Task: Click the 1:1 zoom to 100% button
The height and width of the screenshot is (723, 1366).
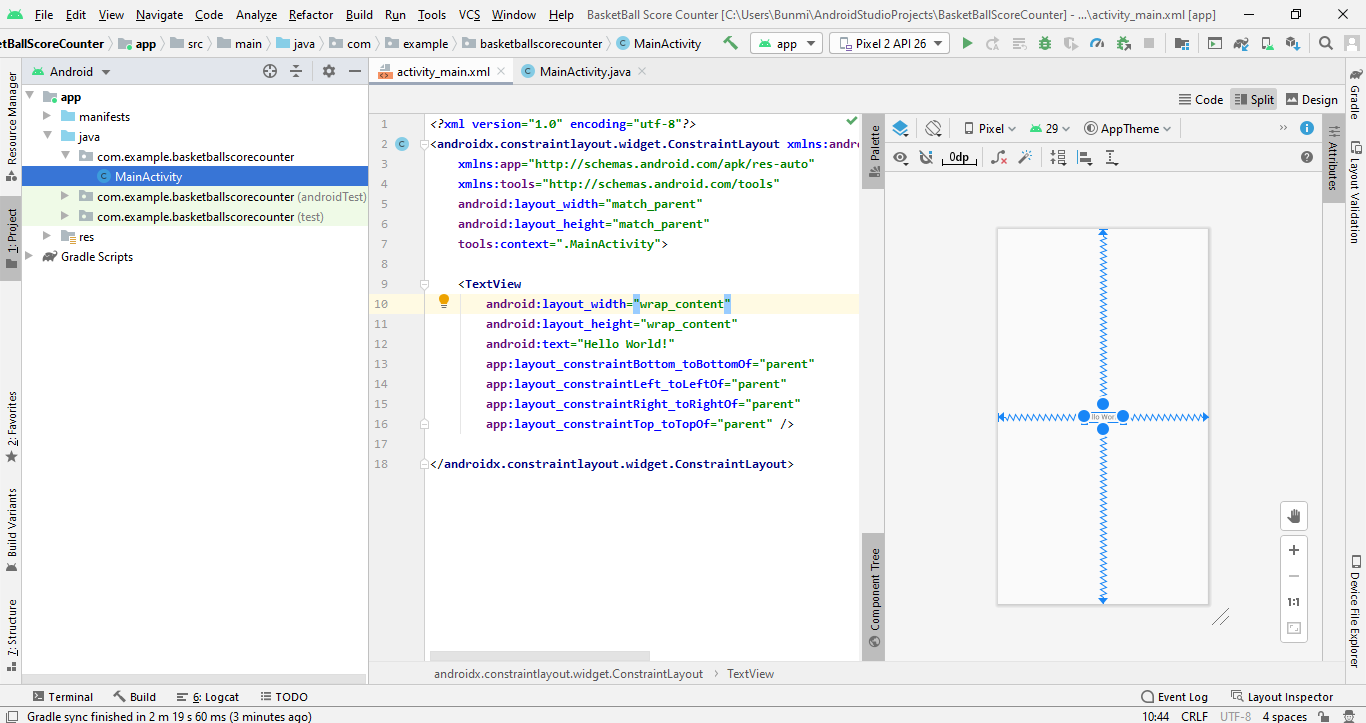Action: click(1294, 602)
